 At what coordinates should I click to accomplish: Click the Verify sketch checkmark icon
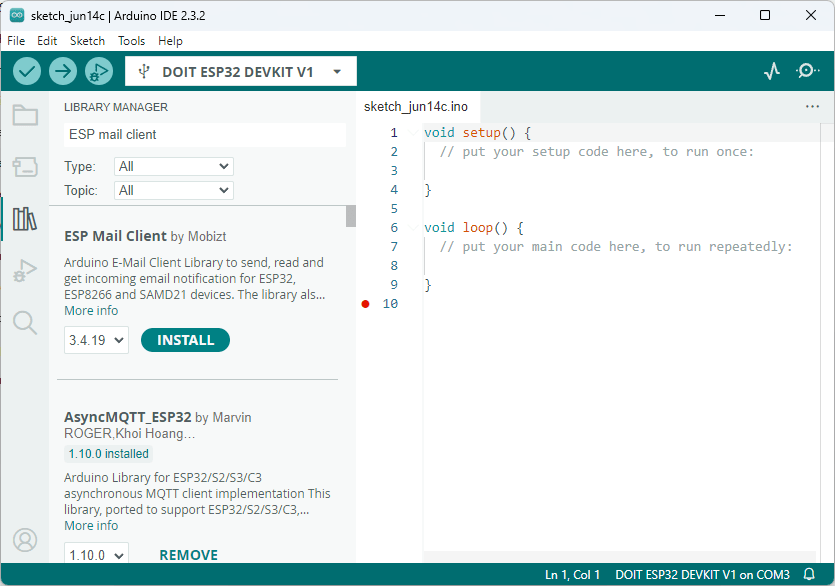(x=27, y=71)
